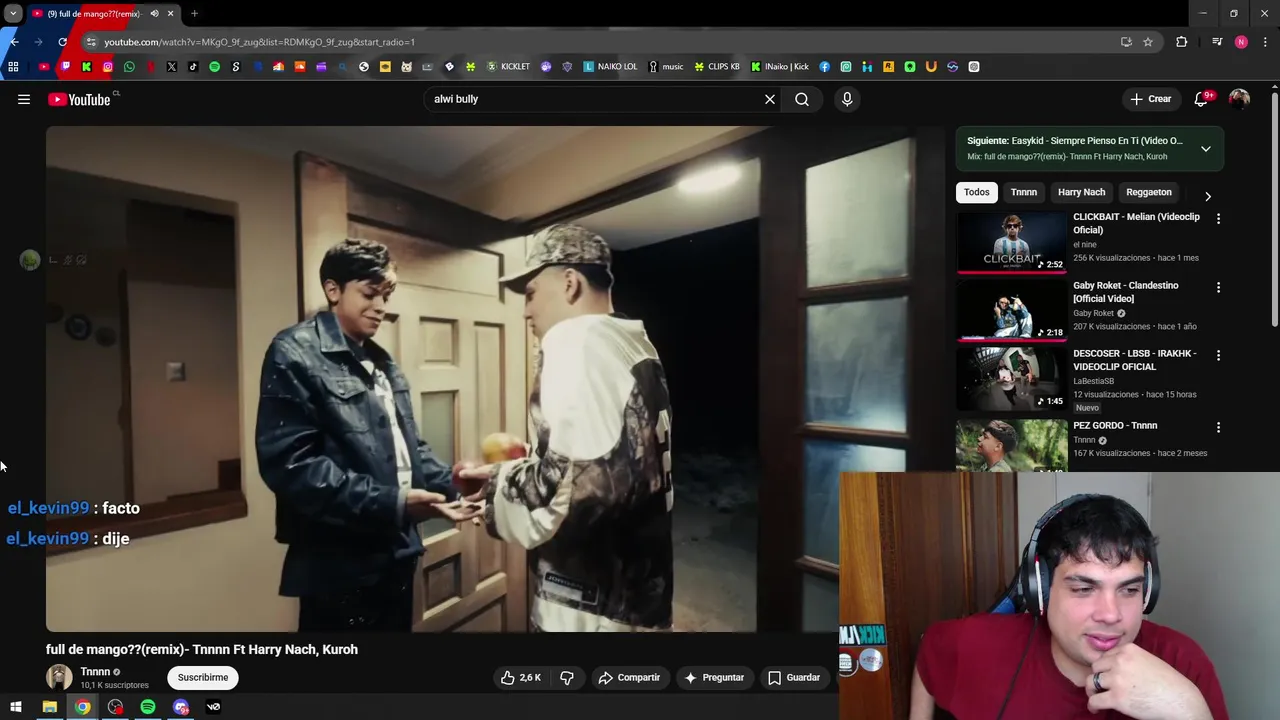This screenshot has width=1280, height=720.
Task: Click Guardar to save video
Action: [x=794, y=677]
